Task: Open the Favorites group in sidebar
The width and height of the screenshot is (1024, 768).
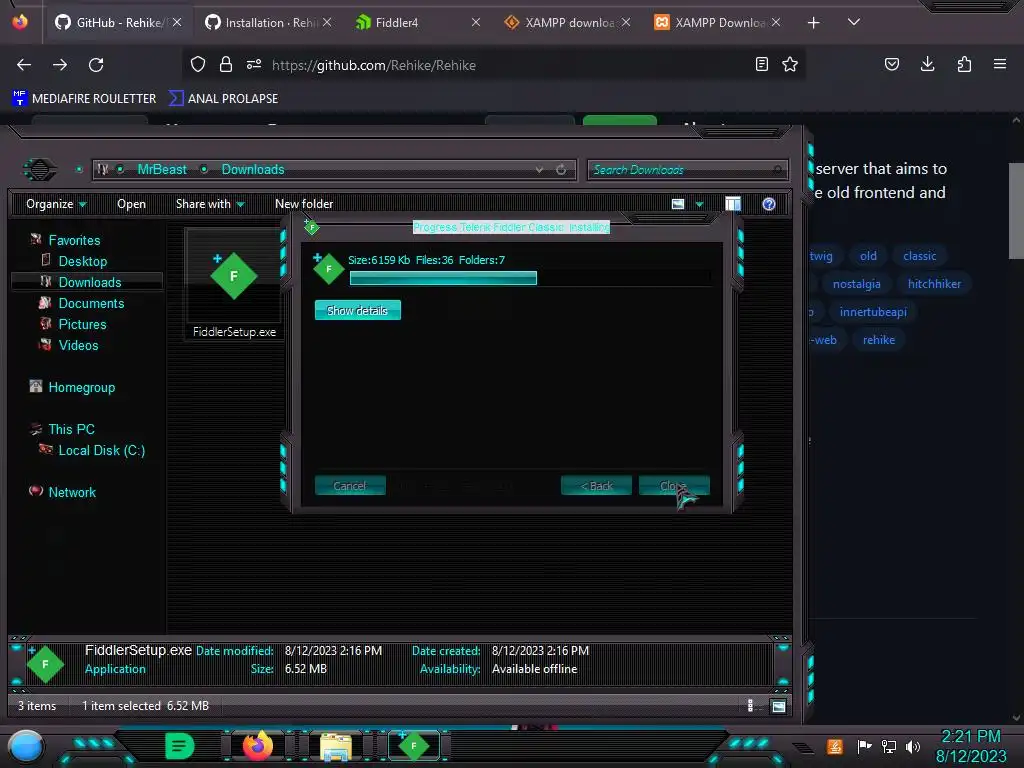Action: 74,240
